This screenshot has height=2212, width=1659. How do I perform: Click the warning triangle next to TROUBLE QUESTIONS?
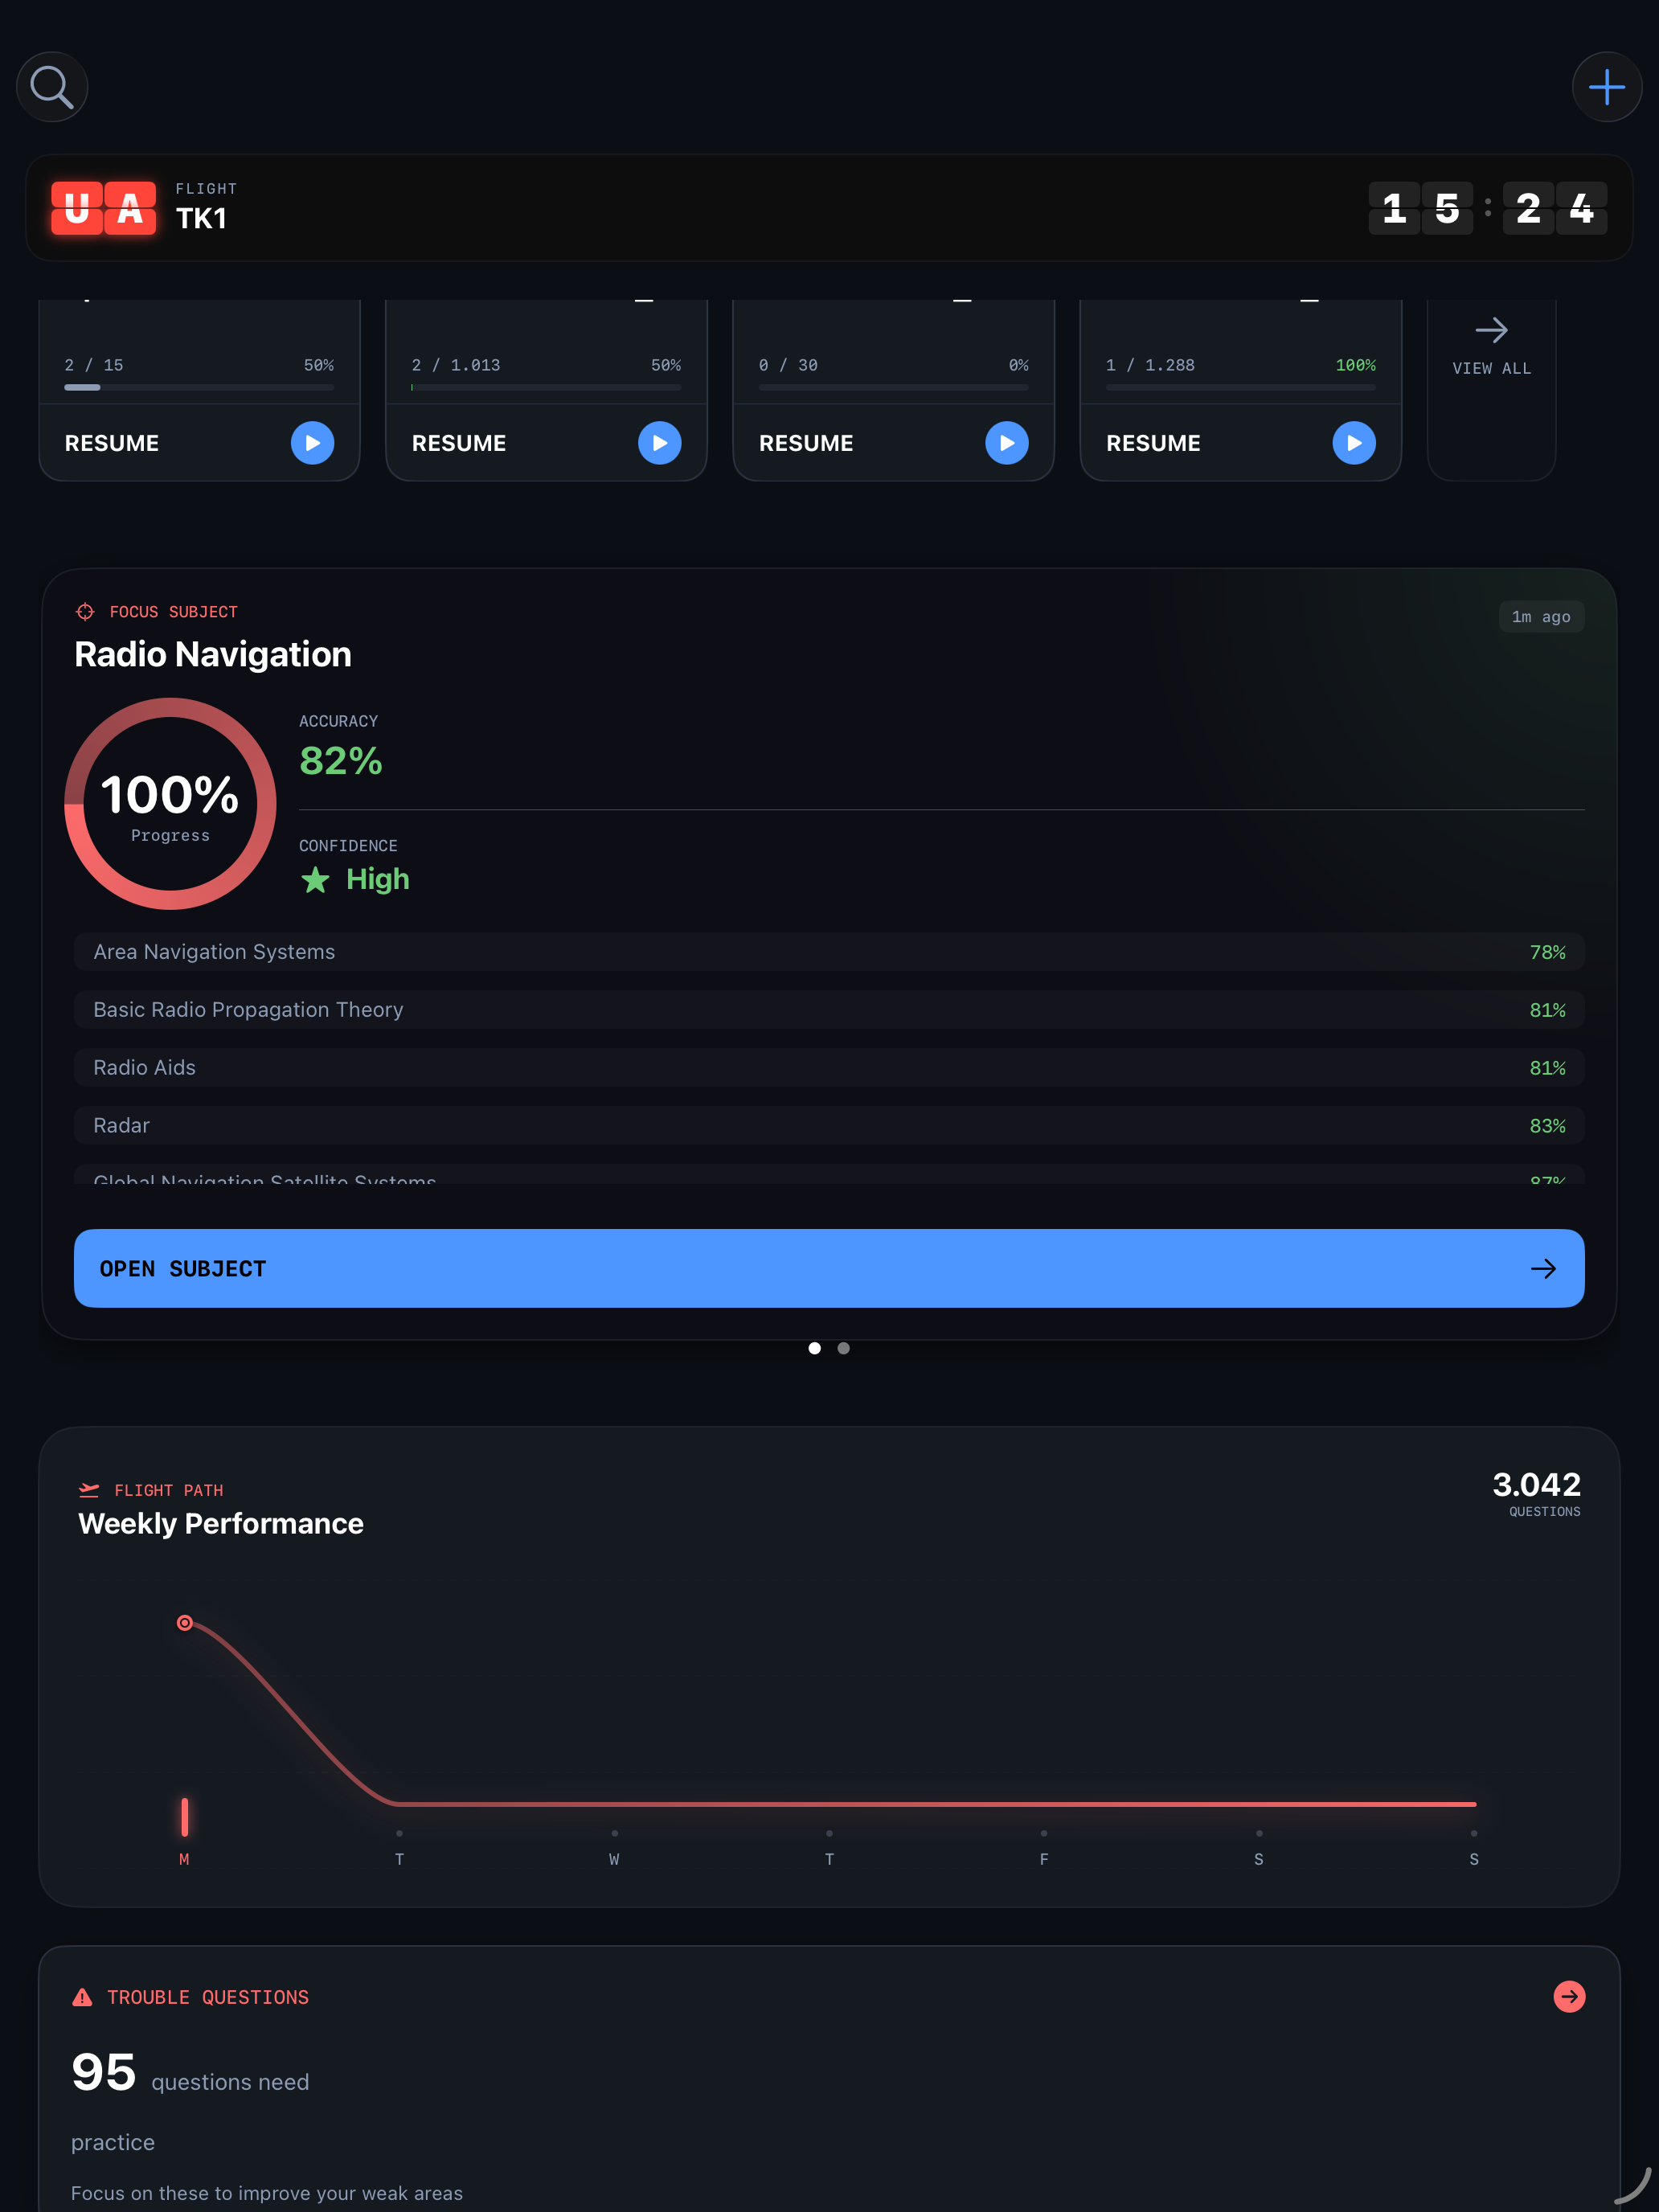tap(83, 1997)
